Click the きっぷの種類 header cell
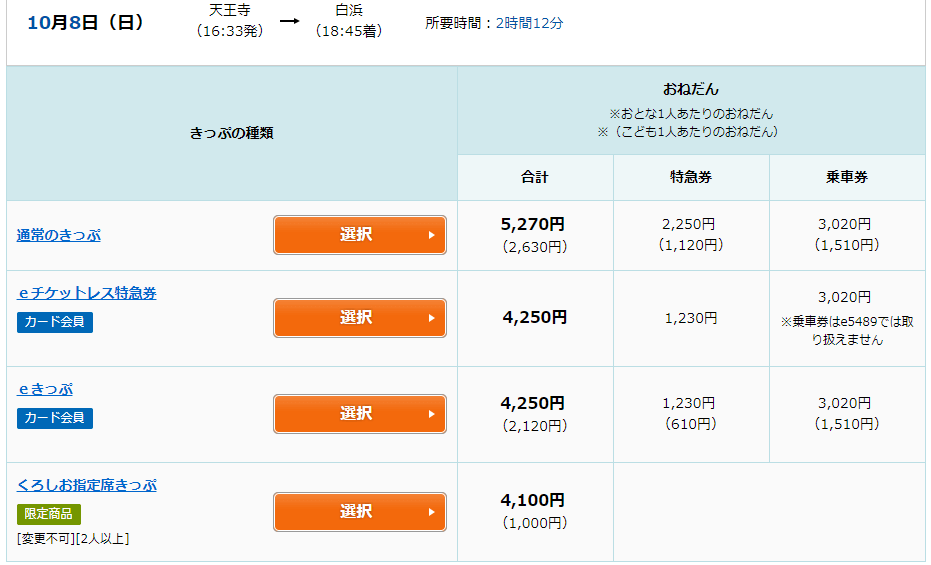The image size is (931, 565). (x=232, y=133)
